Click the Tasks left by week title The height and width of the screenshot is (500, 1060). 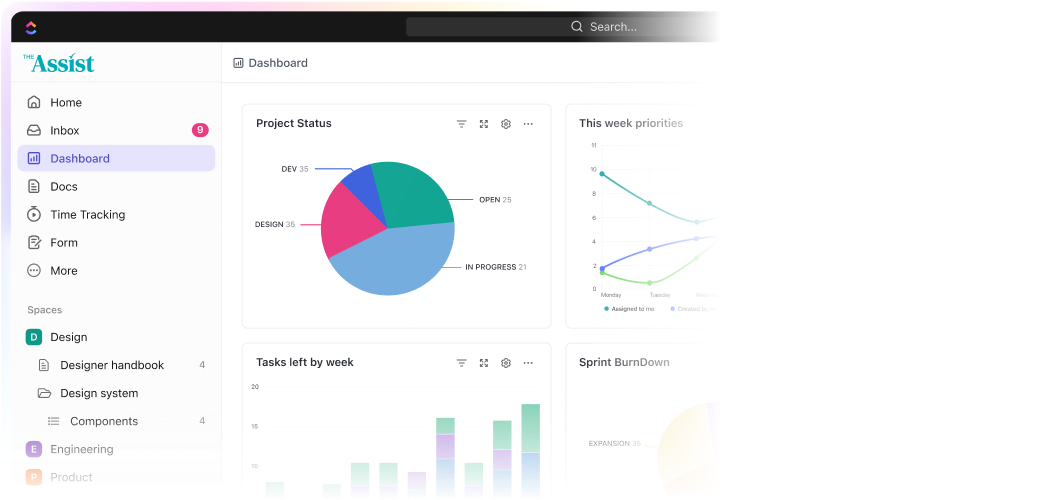click(x=304, y=362)
